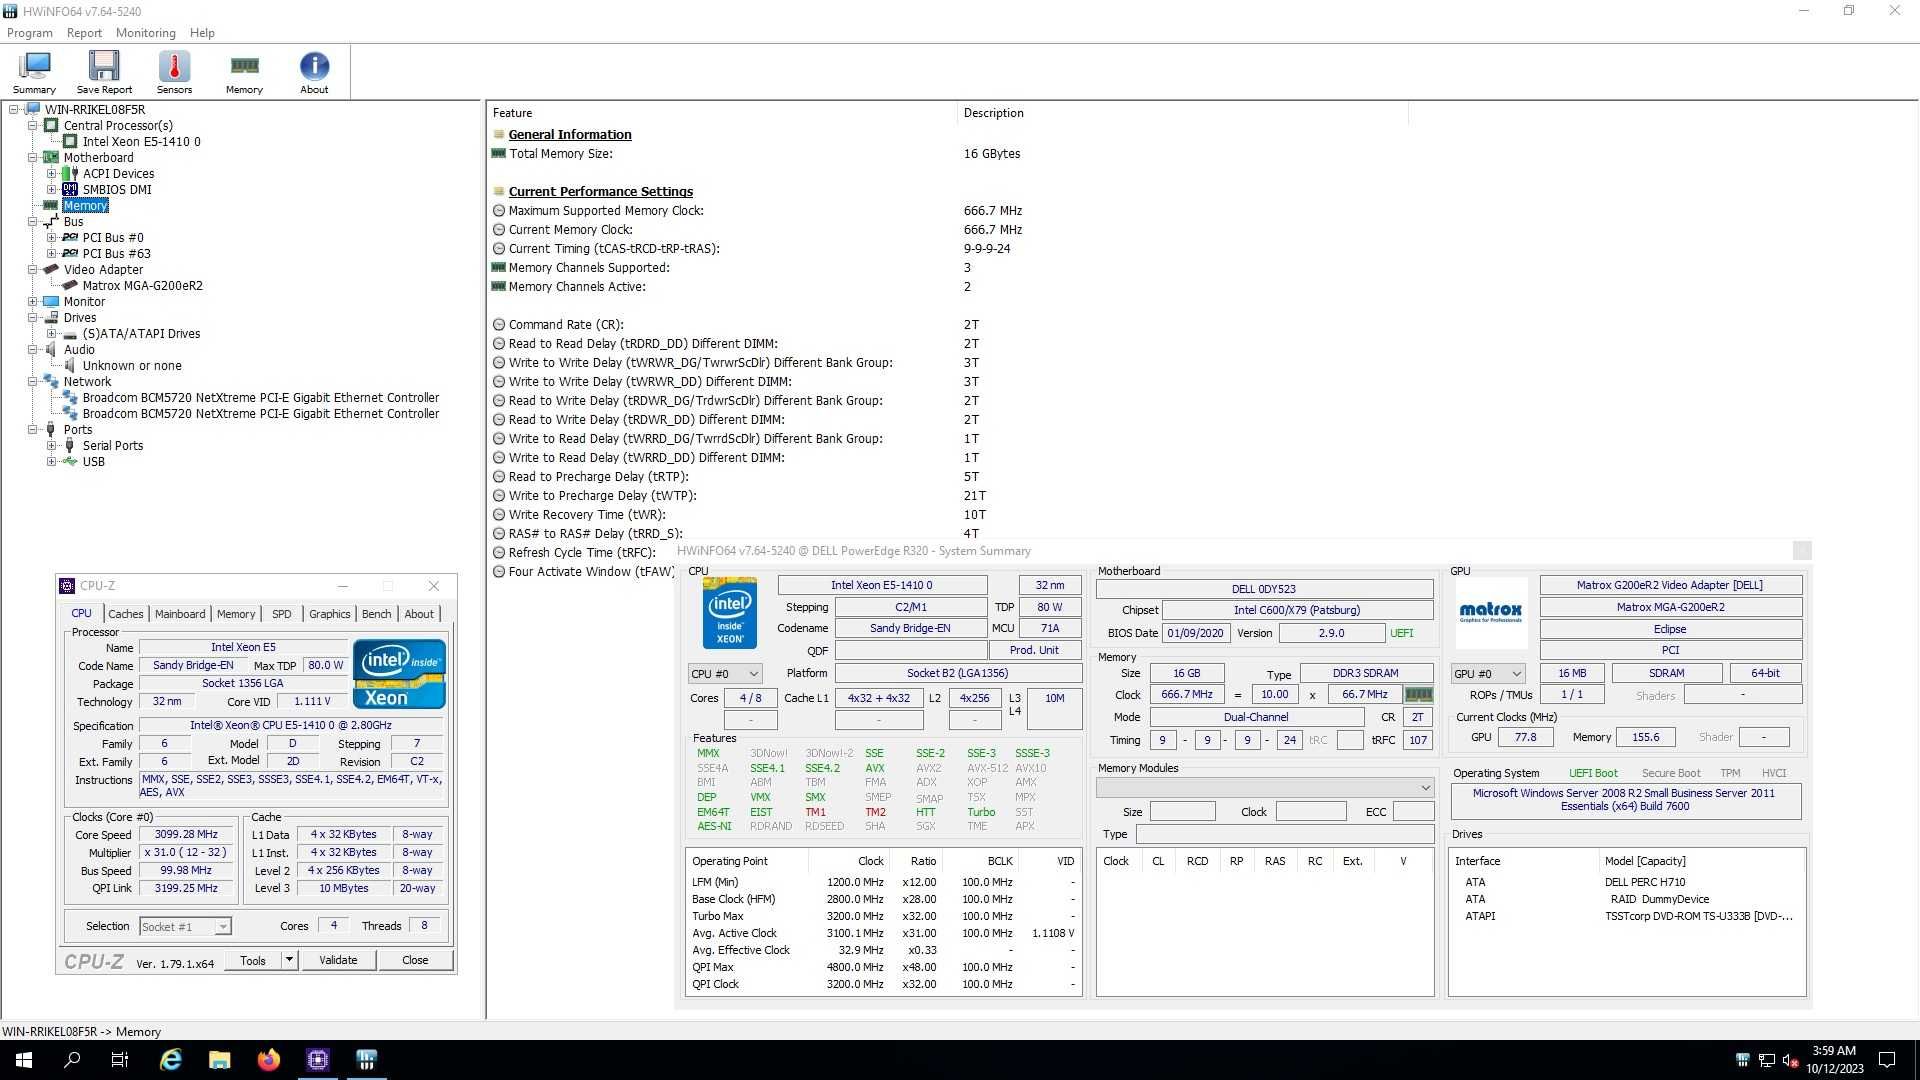
Task: Click the Close button in CPU-Z
Action: tap(415, 961)
